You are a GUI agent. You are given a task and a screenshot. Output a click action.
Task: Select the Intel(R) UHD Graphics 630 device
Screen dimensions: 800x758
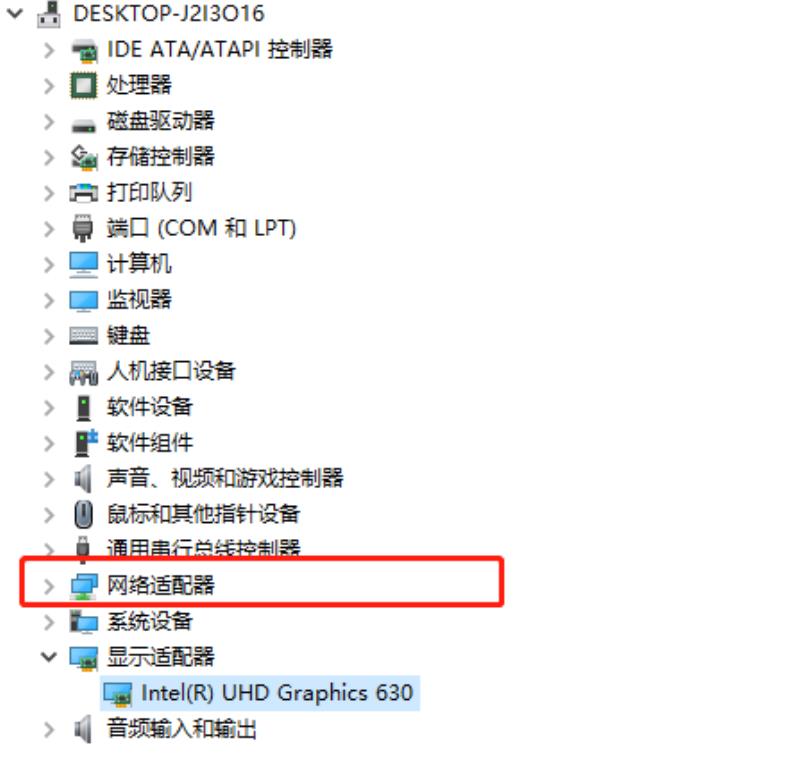click(x=260, y=693)
